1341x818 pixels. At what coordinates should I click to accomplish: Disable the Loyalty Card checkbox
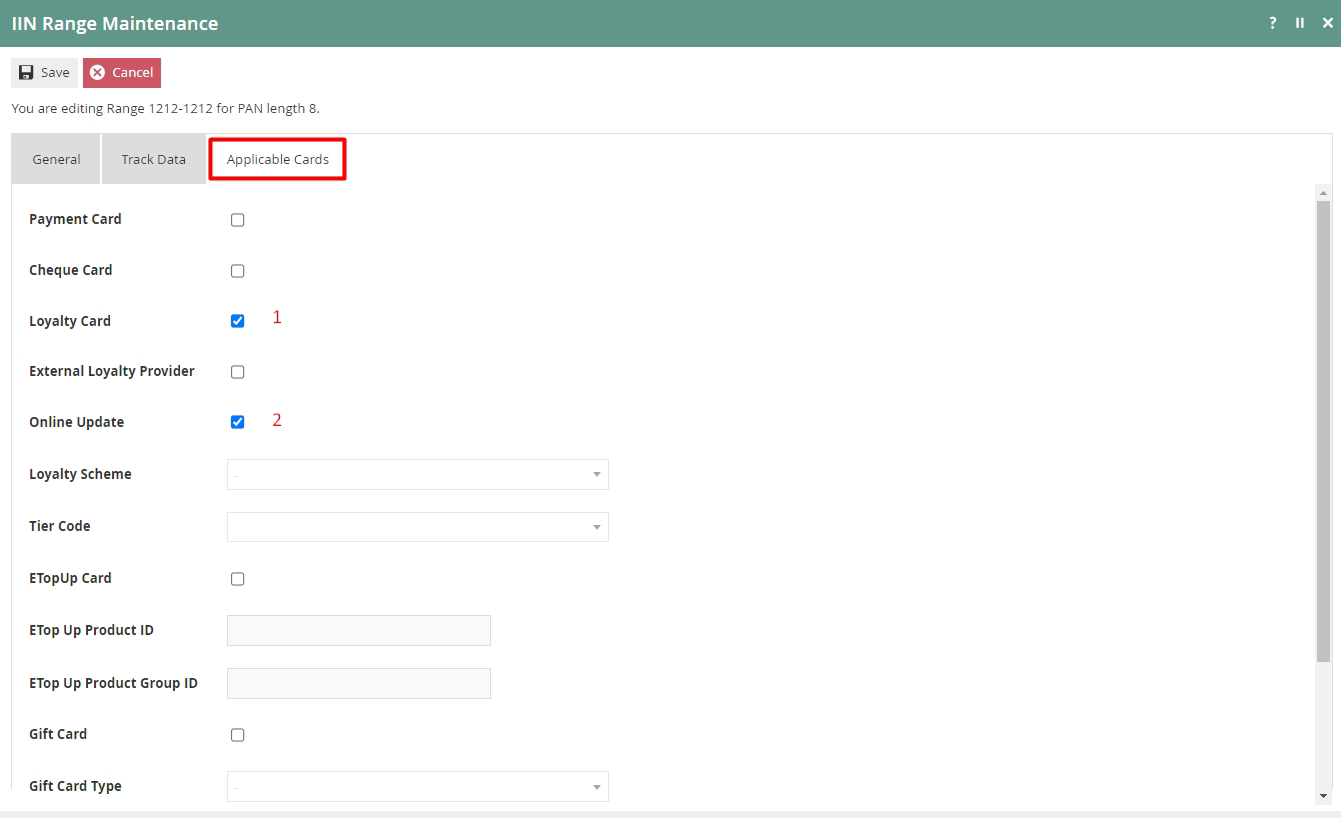click(237, 320)
